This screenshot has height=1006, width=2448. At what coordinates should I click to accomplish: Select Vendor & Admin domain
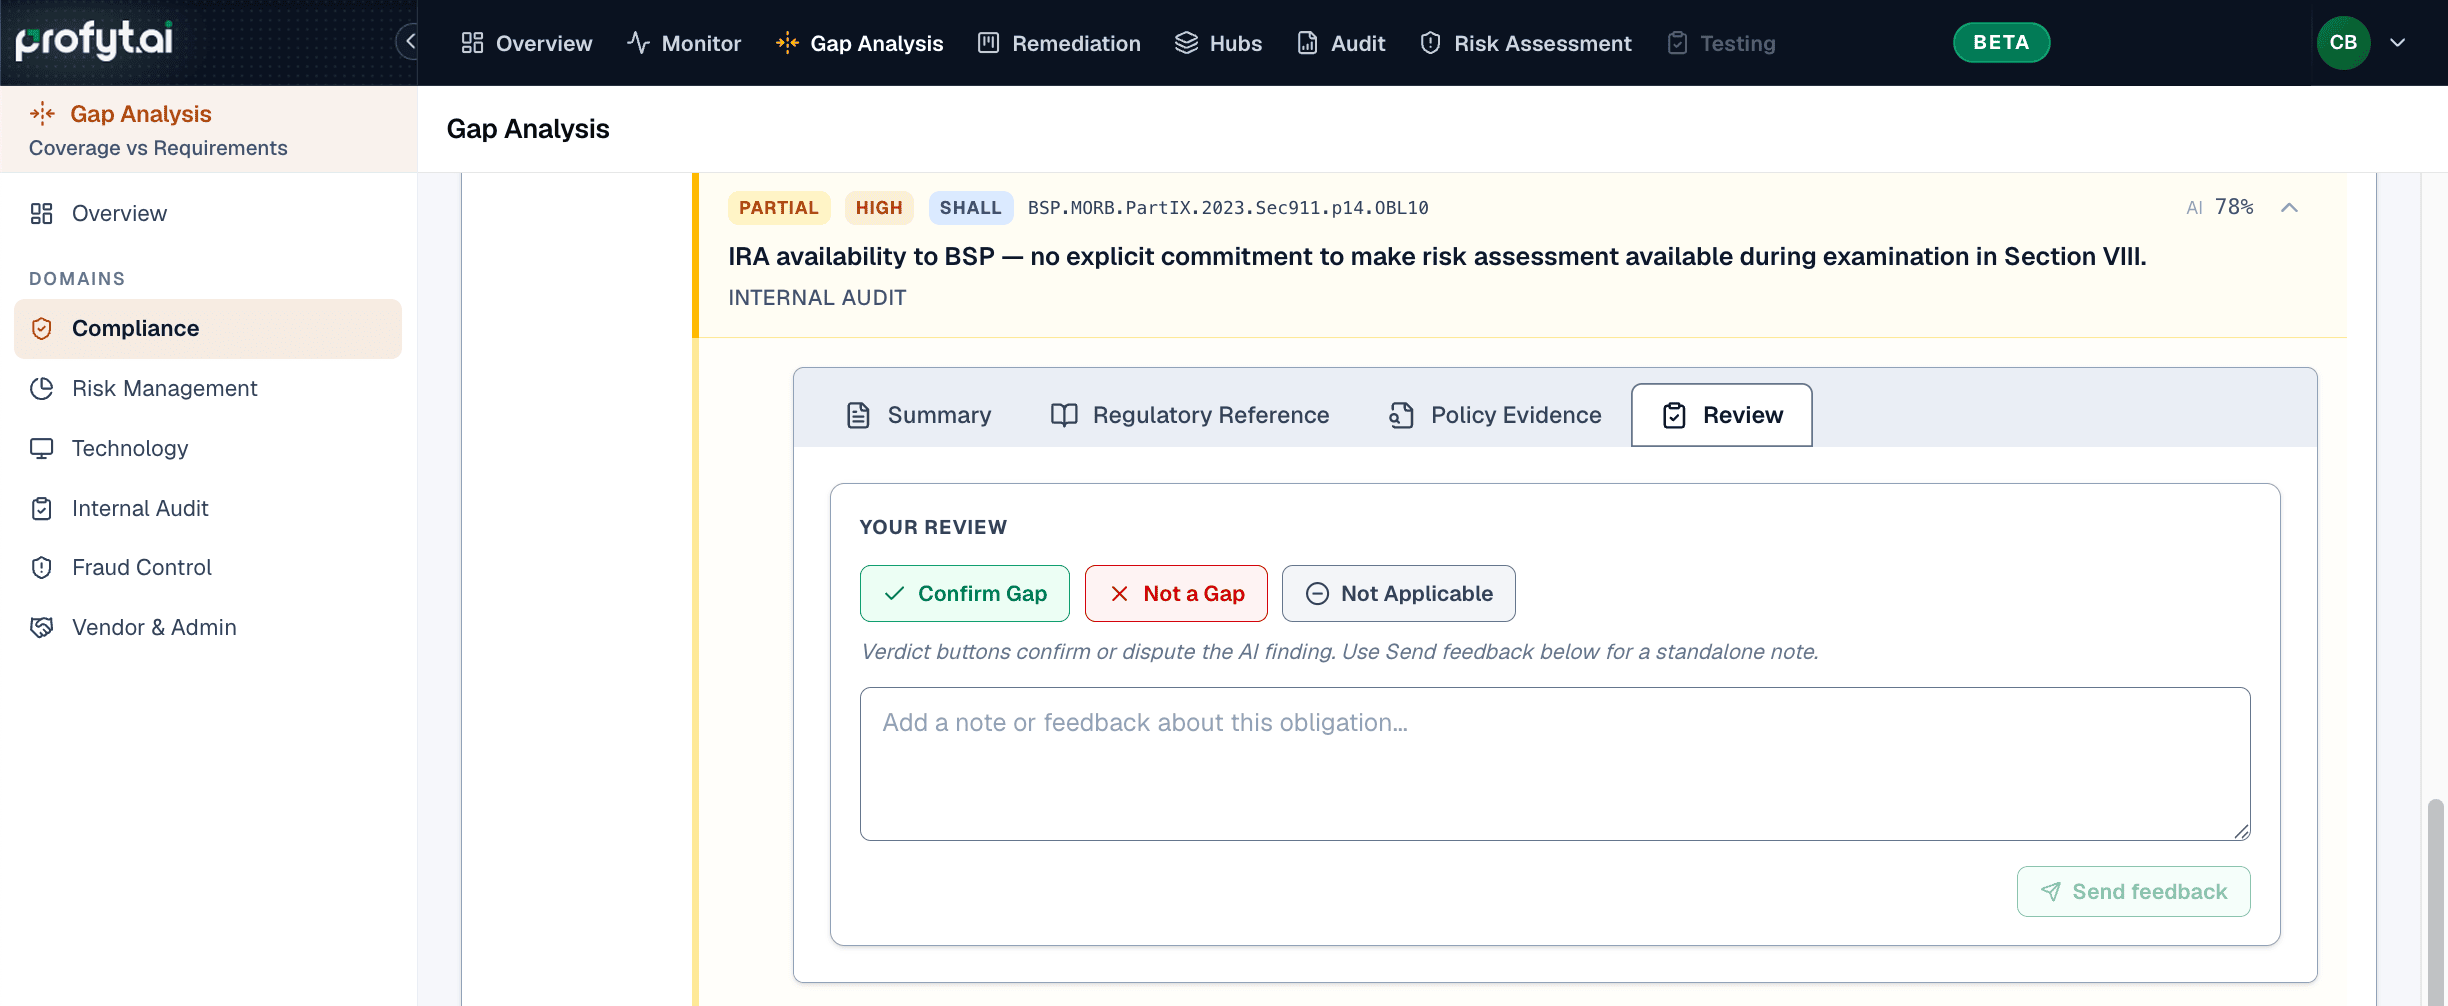(x=208, y=628)
